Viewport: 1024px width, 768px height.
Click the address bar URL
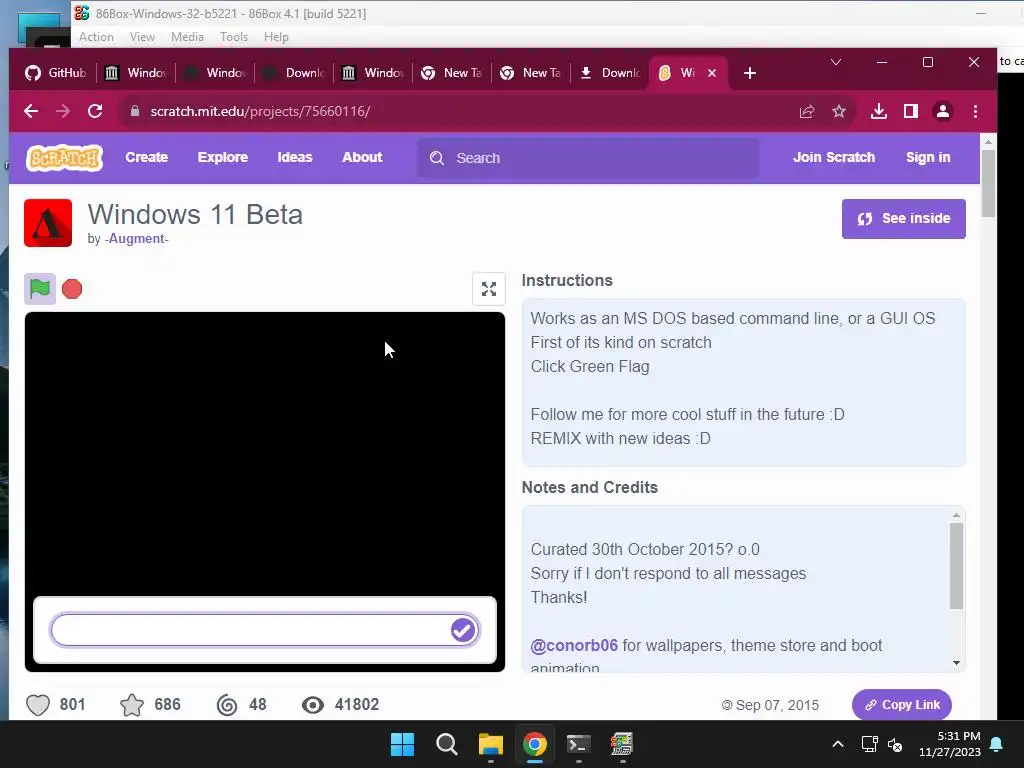(x=260, y=111)
